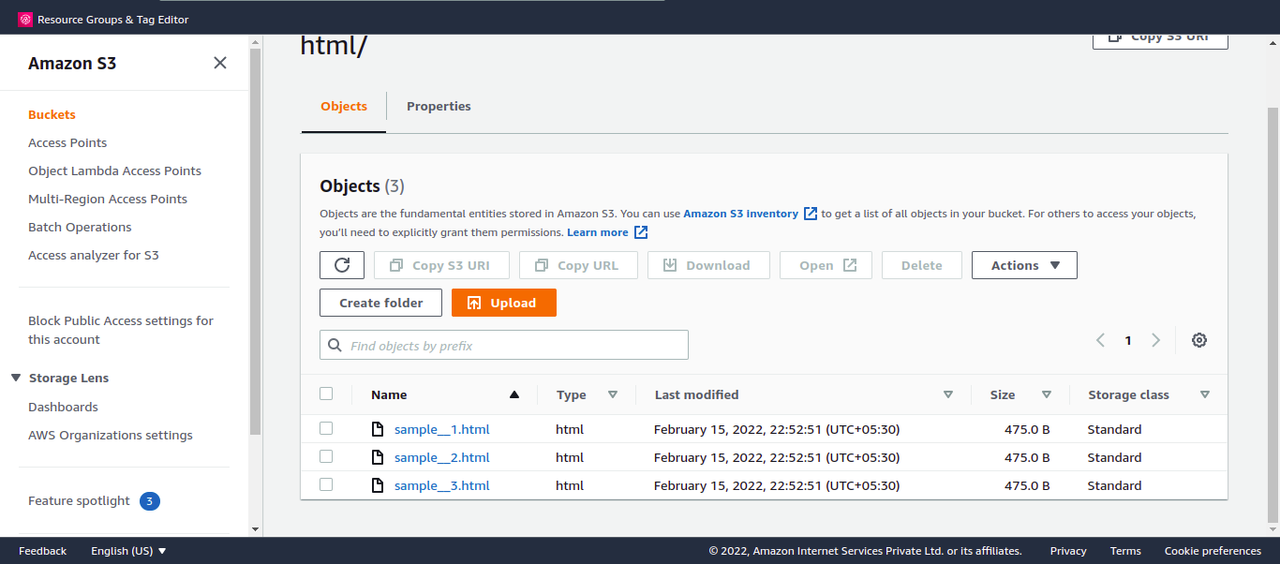Screen dimensions: 1280x564
Task: Open the table preferences gear icon
Action: coord(1199,340)
